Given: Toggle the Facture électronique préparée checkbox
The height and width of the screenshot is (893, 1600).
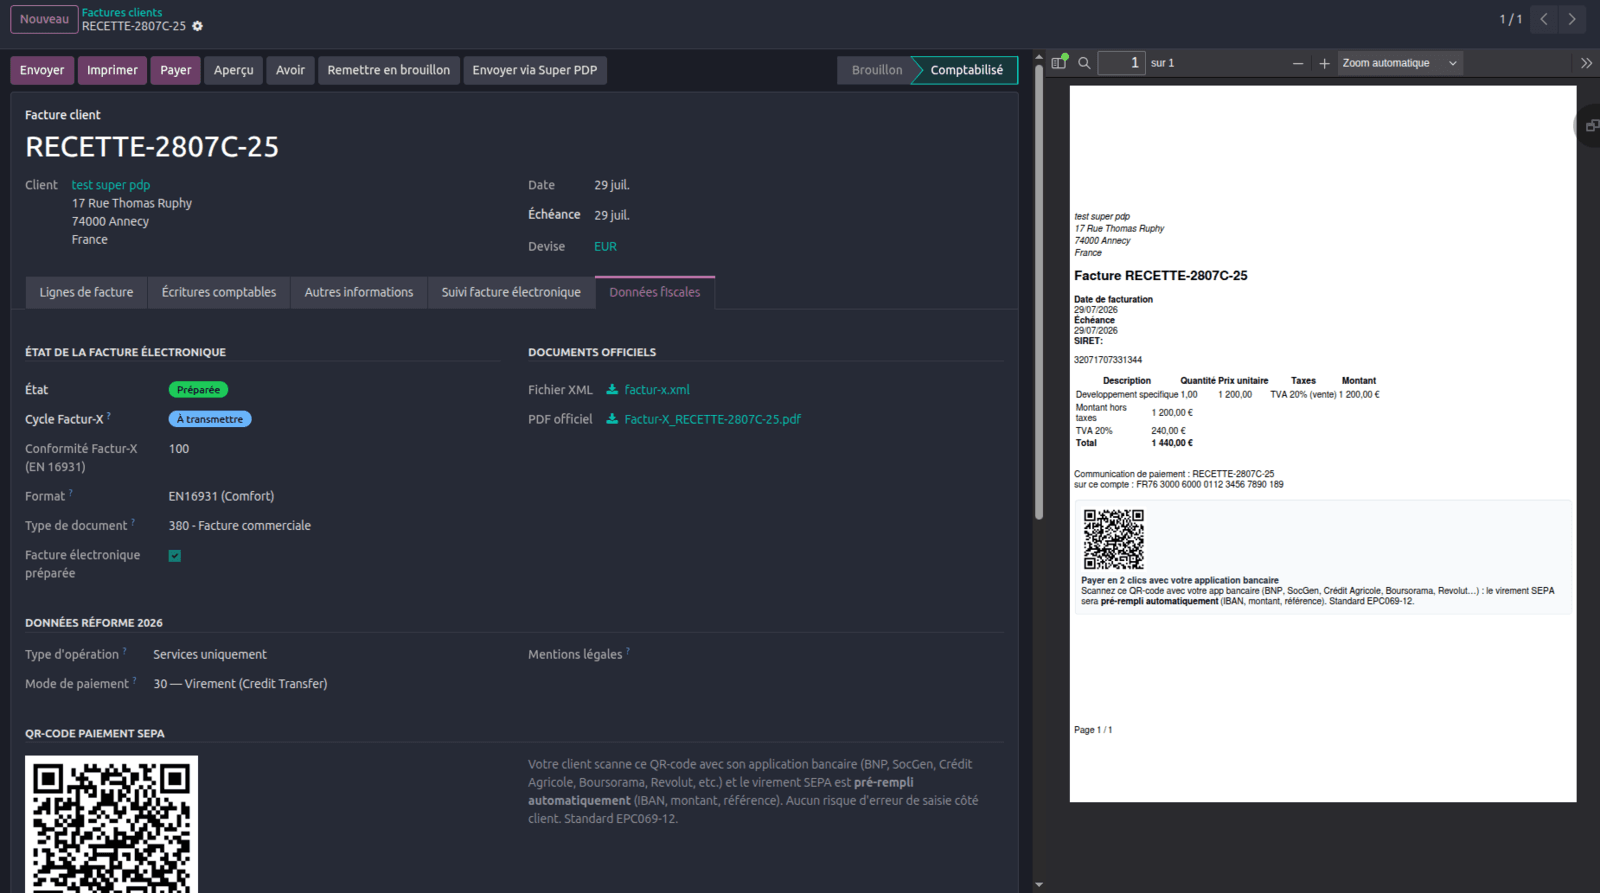Looking at the screenshot, I should click(175, 556).
